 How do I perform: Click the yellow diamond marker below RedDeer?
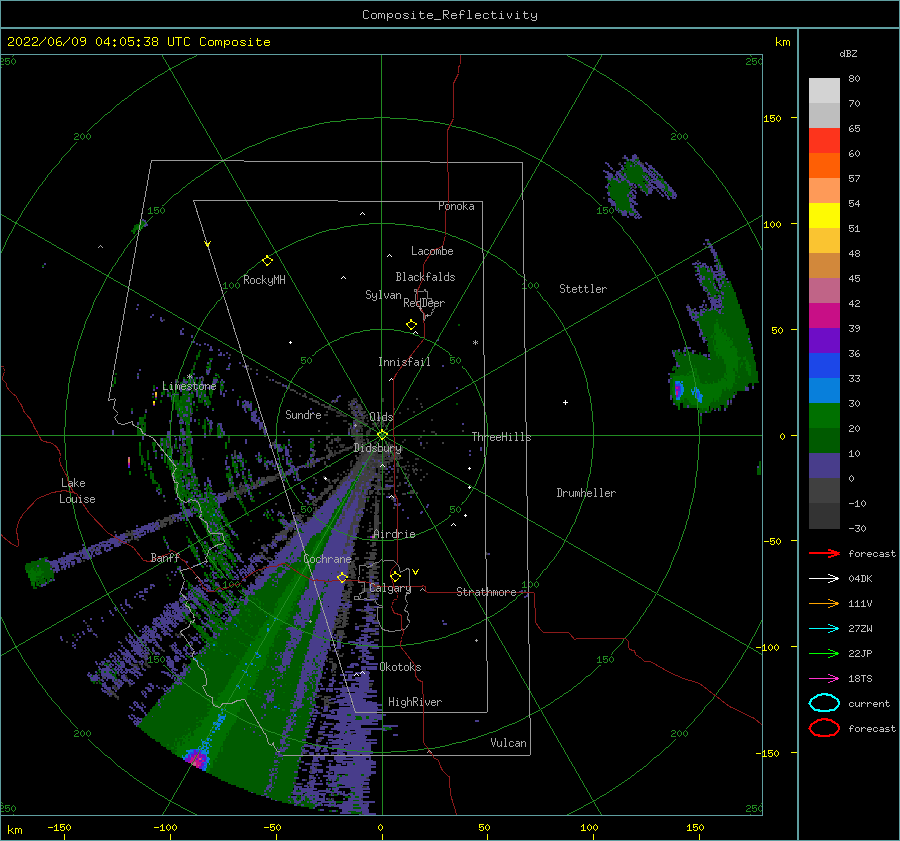(x=411, y=325)
